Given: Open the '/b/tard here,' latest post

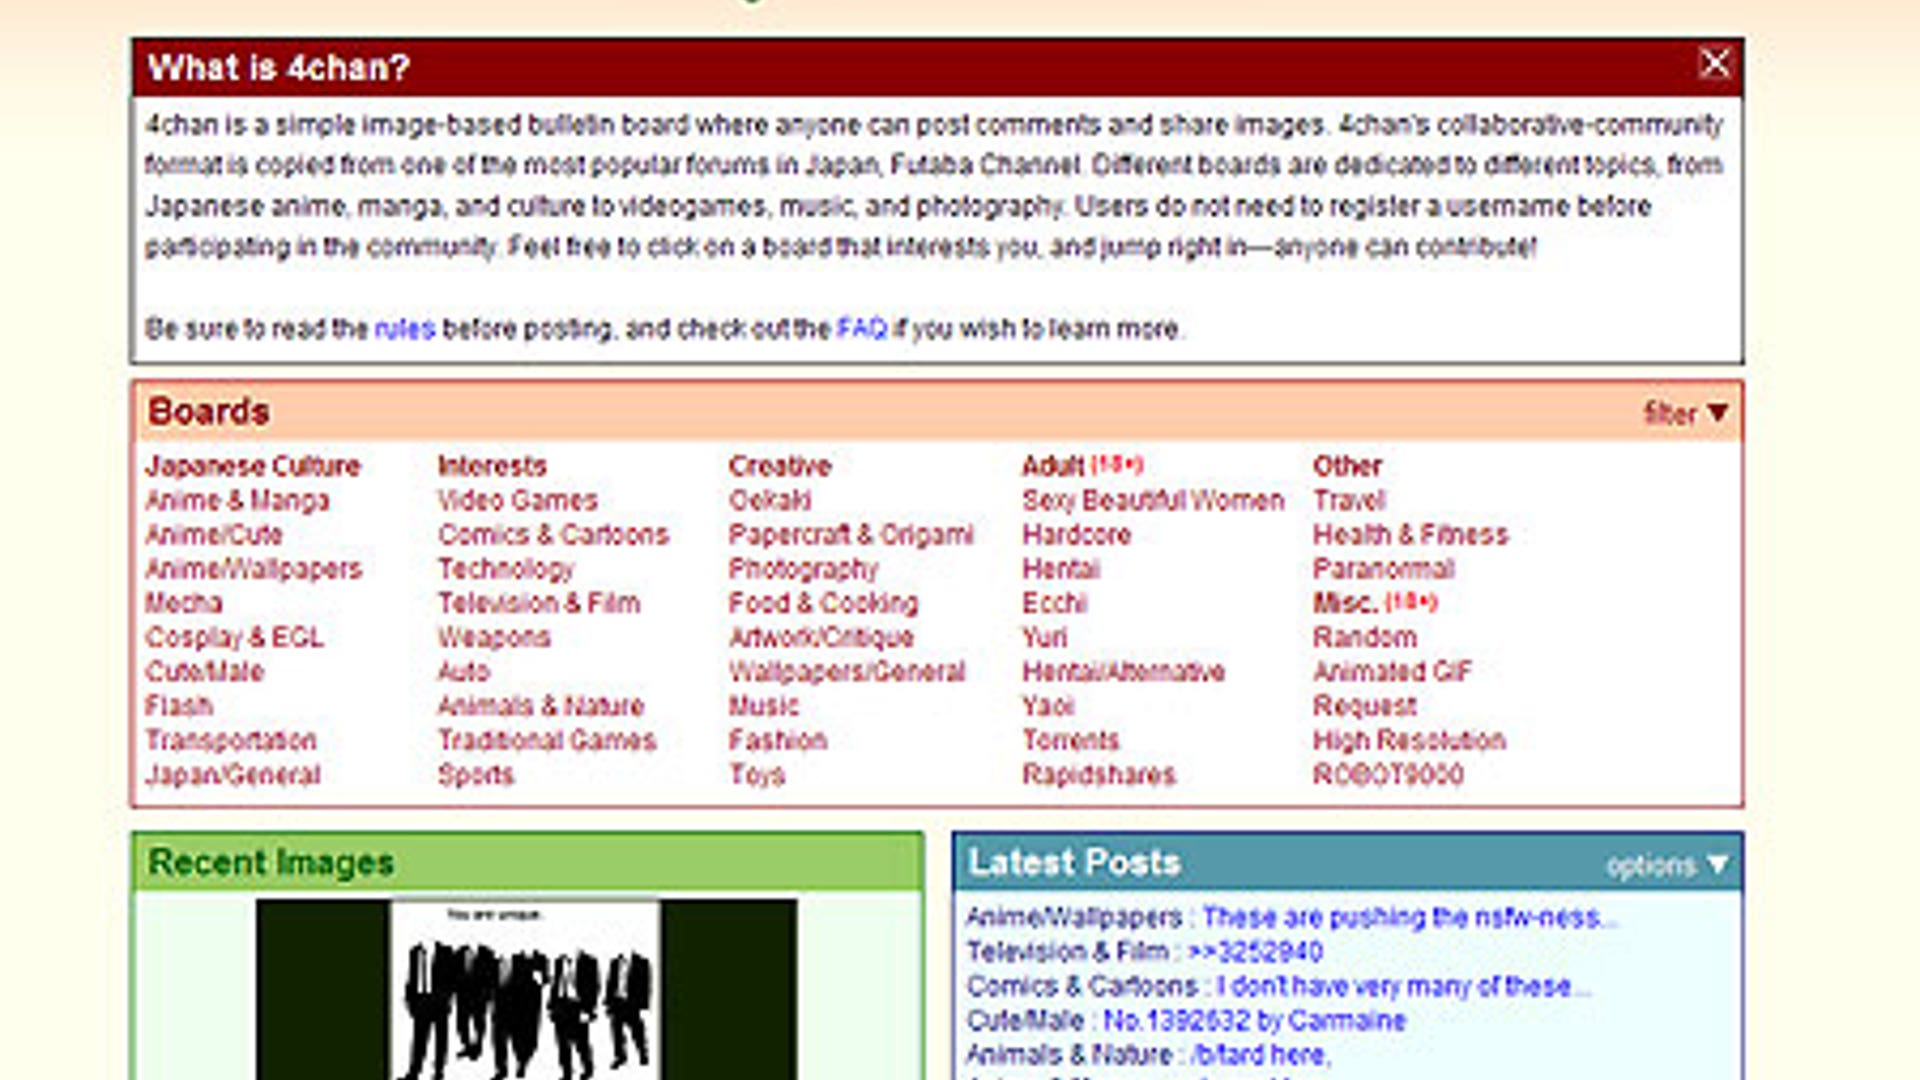Looking at the screenshot, I should [1260, 1054].
